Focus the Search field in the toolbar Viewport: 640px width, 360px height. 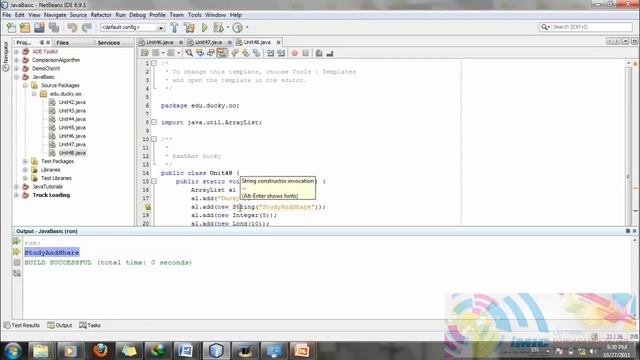point(586,27)
